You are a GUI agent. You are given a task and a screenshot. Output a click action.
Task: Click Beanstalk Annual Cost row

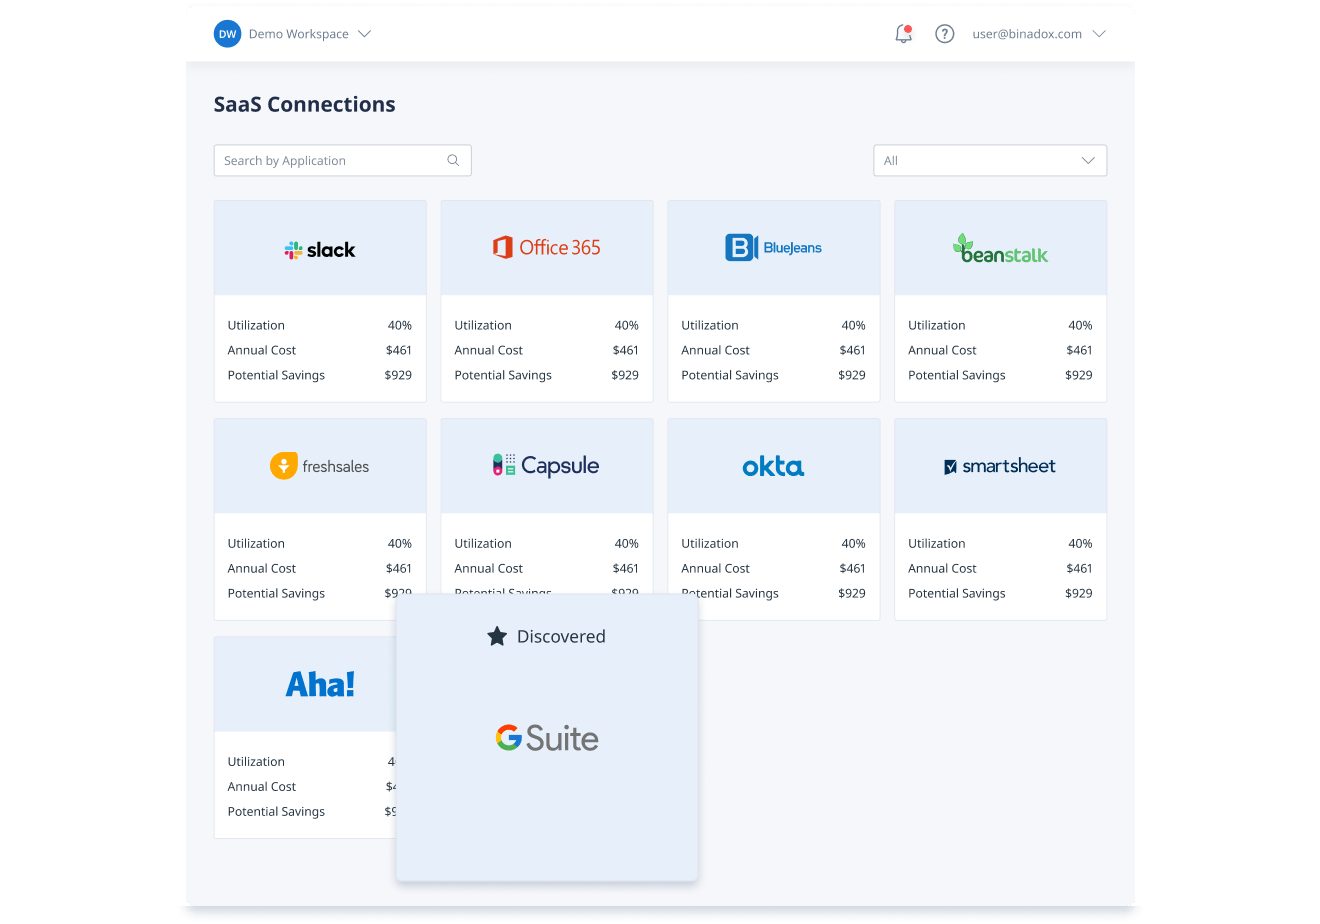[1001, 350]
